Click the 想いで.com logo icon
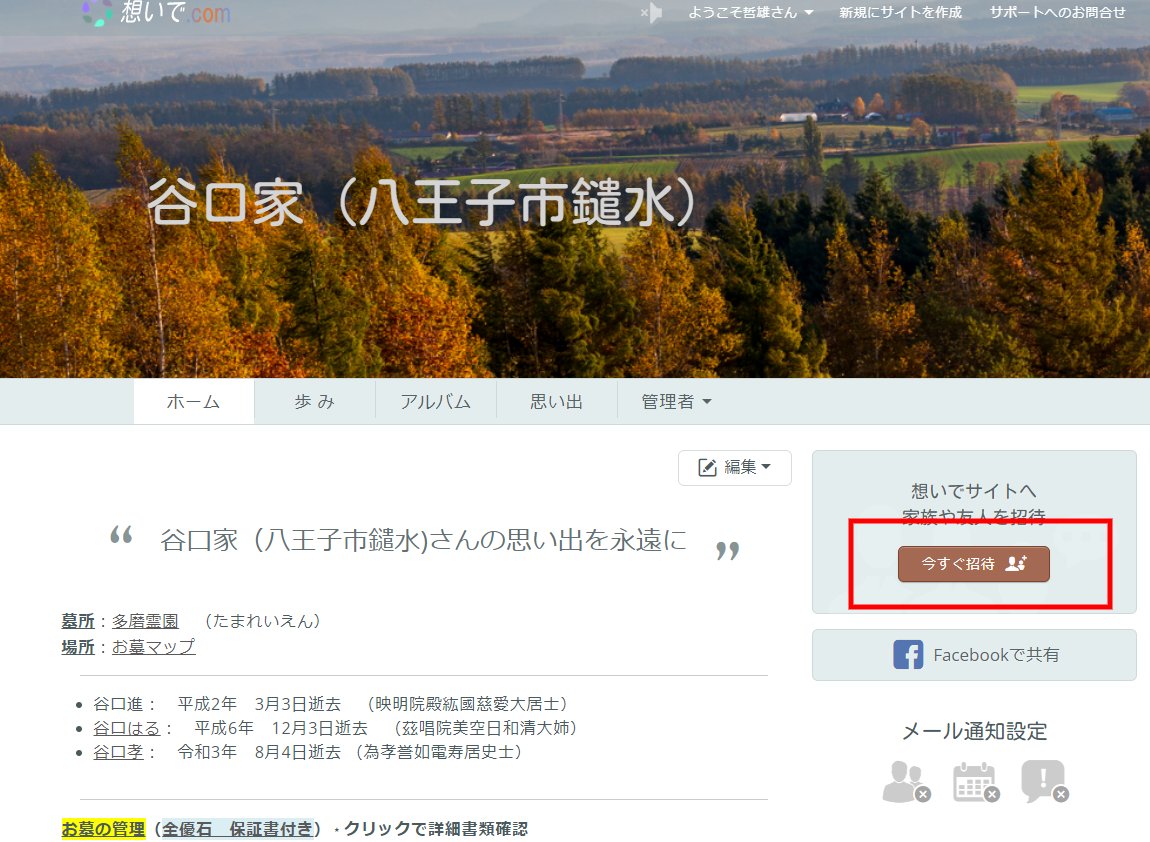The image size is (1150, 842). 97,12
